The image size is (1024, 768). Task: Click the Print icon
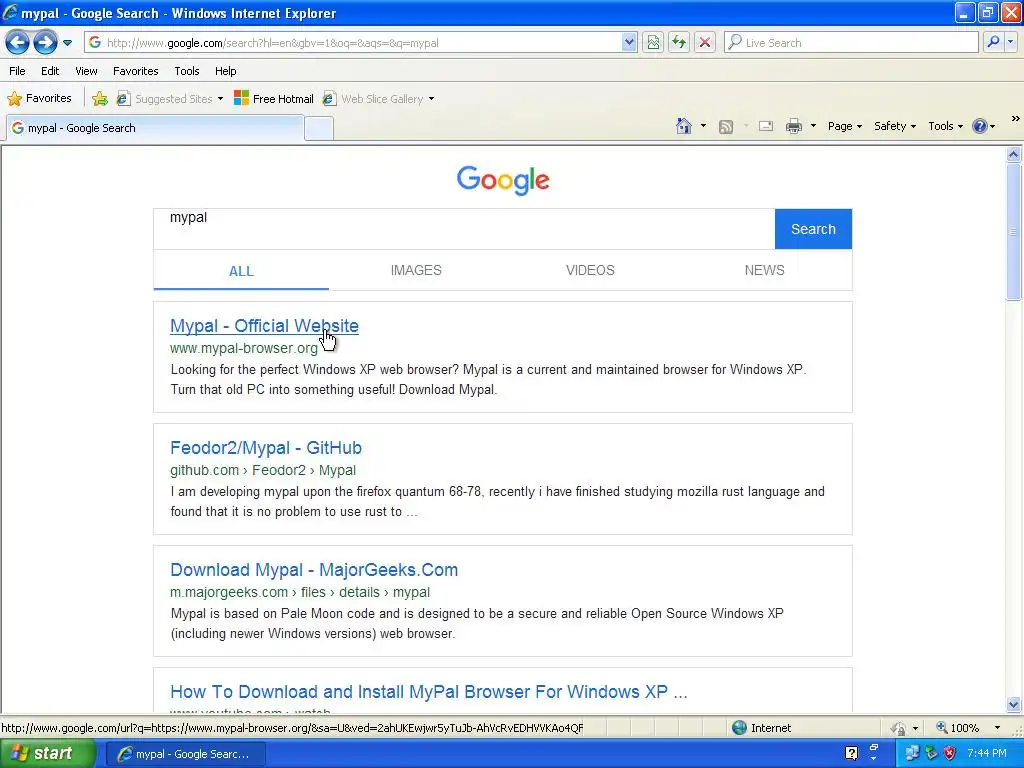(794, 126)
